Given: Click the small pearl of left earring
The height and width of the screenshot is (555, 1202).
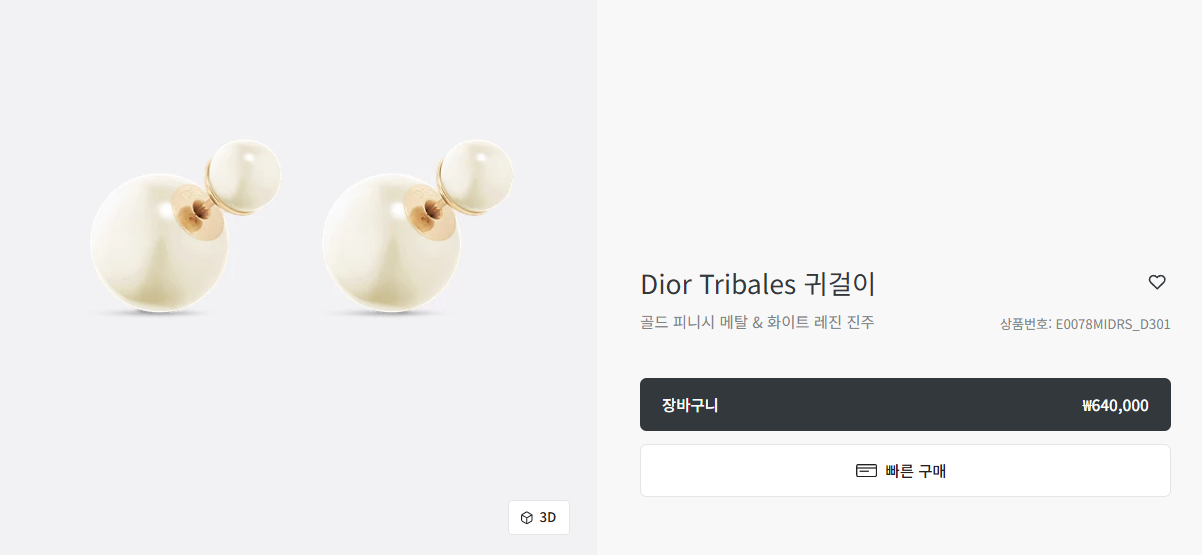Looking at the screenshot, I should coord(245,175).
